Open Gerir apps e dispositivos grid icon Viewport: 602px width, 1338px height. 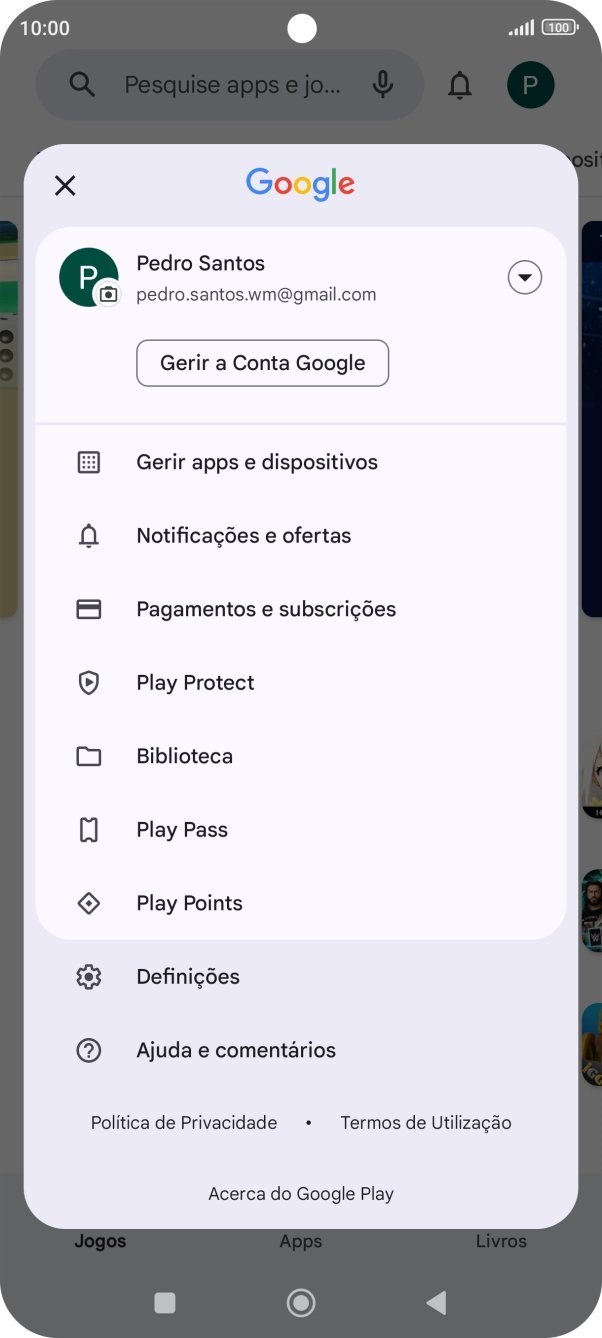point(89,461)
